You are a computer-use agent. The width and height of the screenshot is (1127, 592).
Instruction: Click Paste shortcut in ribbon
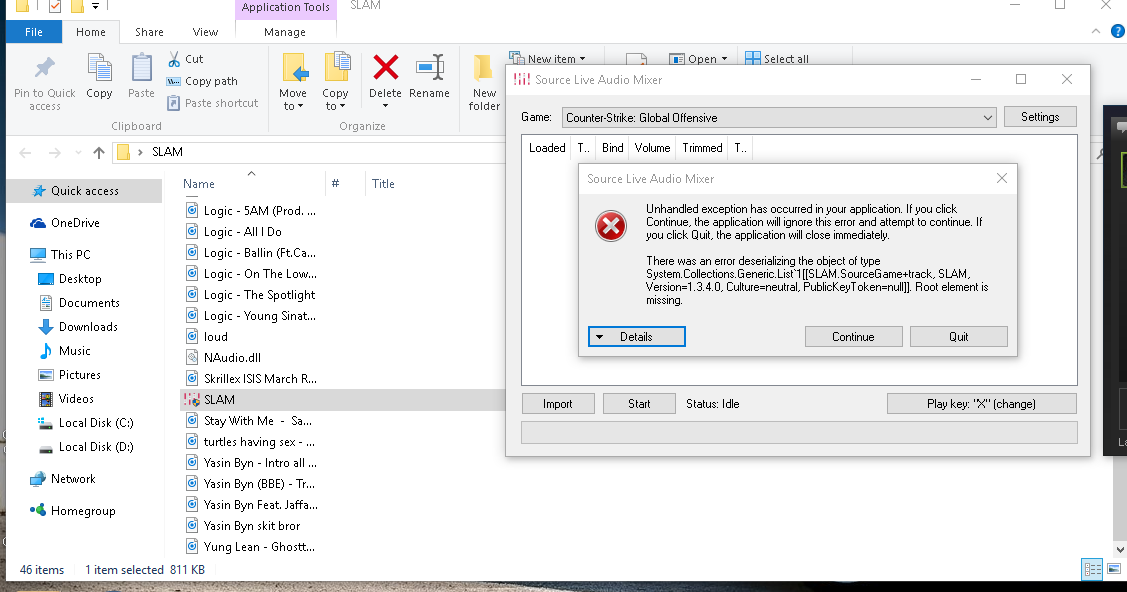coord(213,103)
